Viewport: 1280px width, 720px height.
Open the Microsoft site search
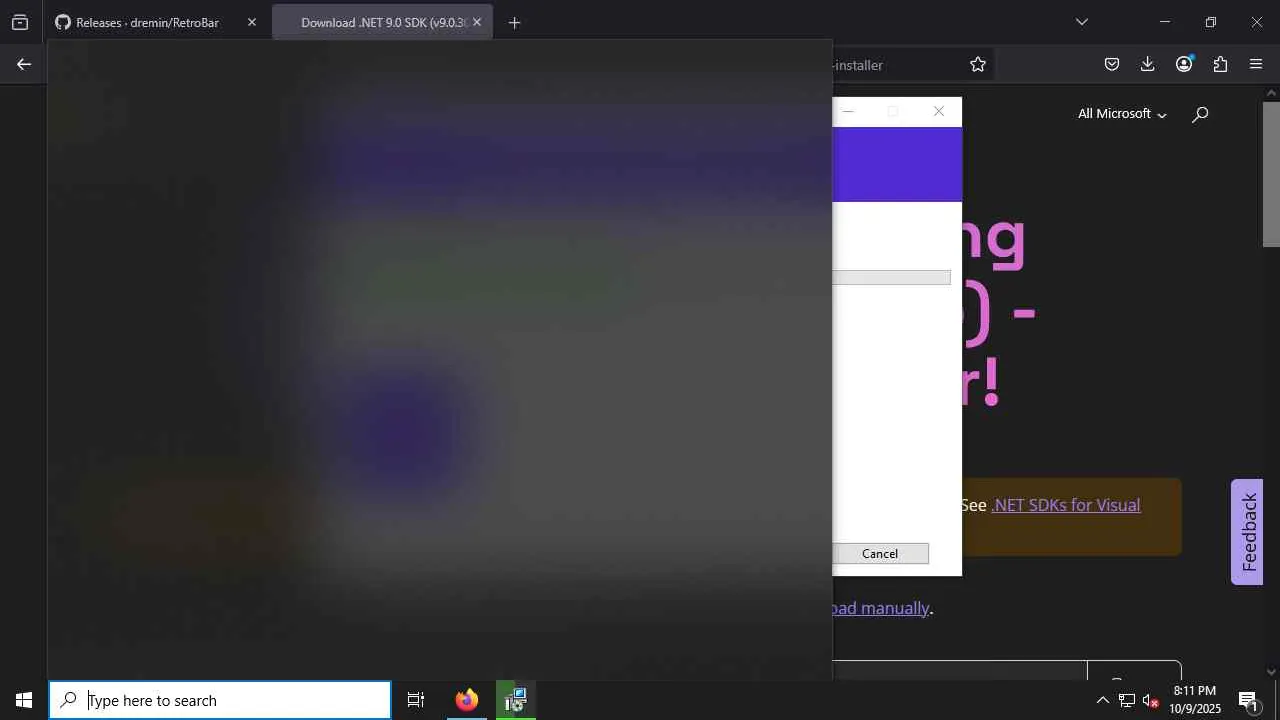[x=1200, y=114]
